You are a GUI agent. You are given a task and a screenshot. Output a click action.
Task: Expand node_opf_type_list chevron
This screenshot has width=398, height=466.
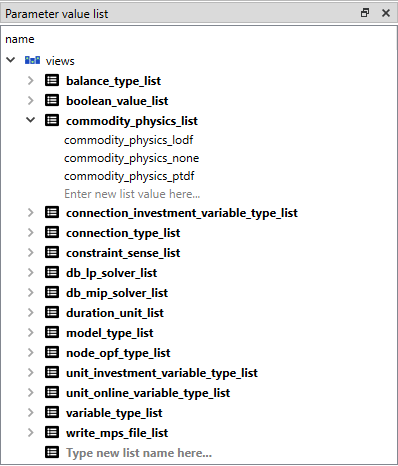pos(31,352)
